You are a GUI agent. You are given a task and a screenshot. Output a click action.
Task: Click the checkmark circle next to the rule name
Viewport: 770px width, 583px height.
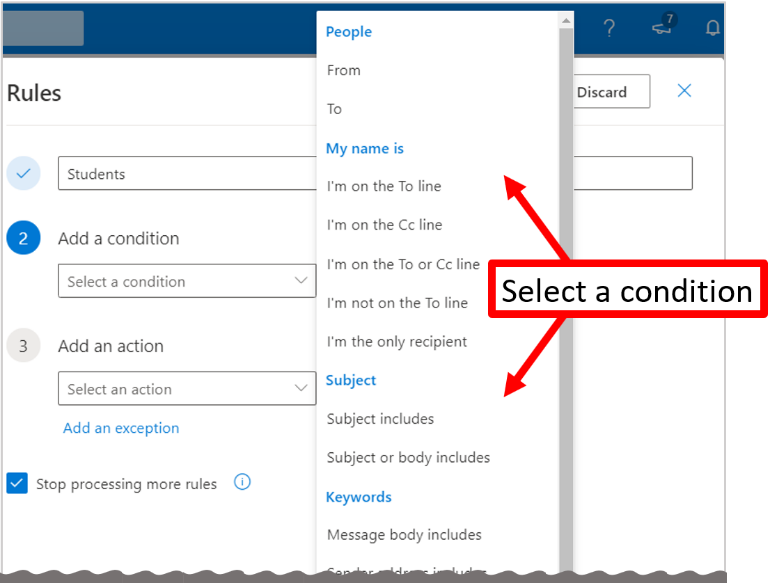(24, 173)
